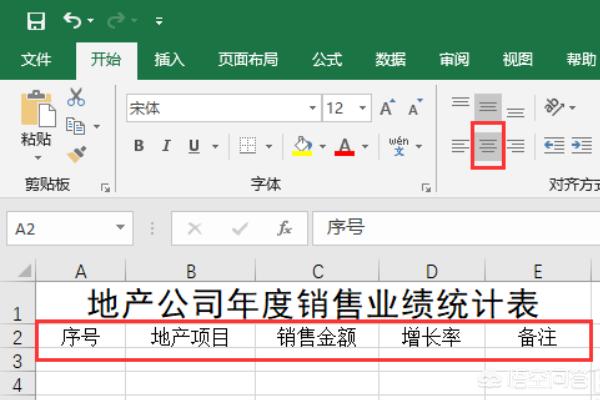Open the 剪贴板 dialog launcher
The height and width of the screenshot is (400, 600).
(x=105, y=188)
